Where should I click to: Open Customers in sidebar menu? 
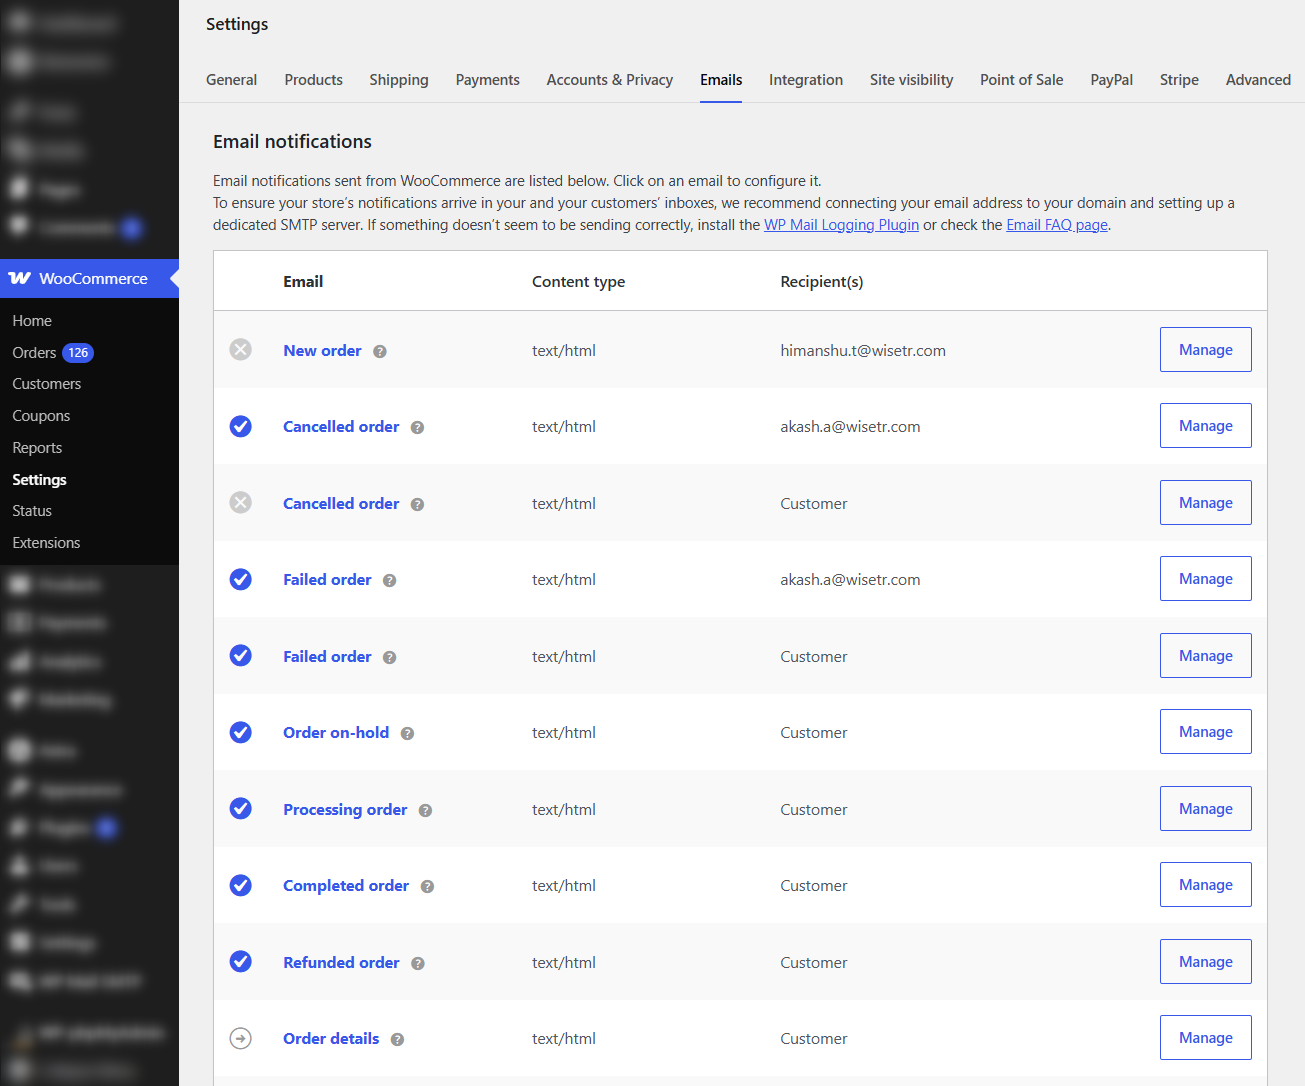[x=47, y=384]
